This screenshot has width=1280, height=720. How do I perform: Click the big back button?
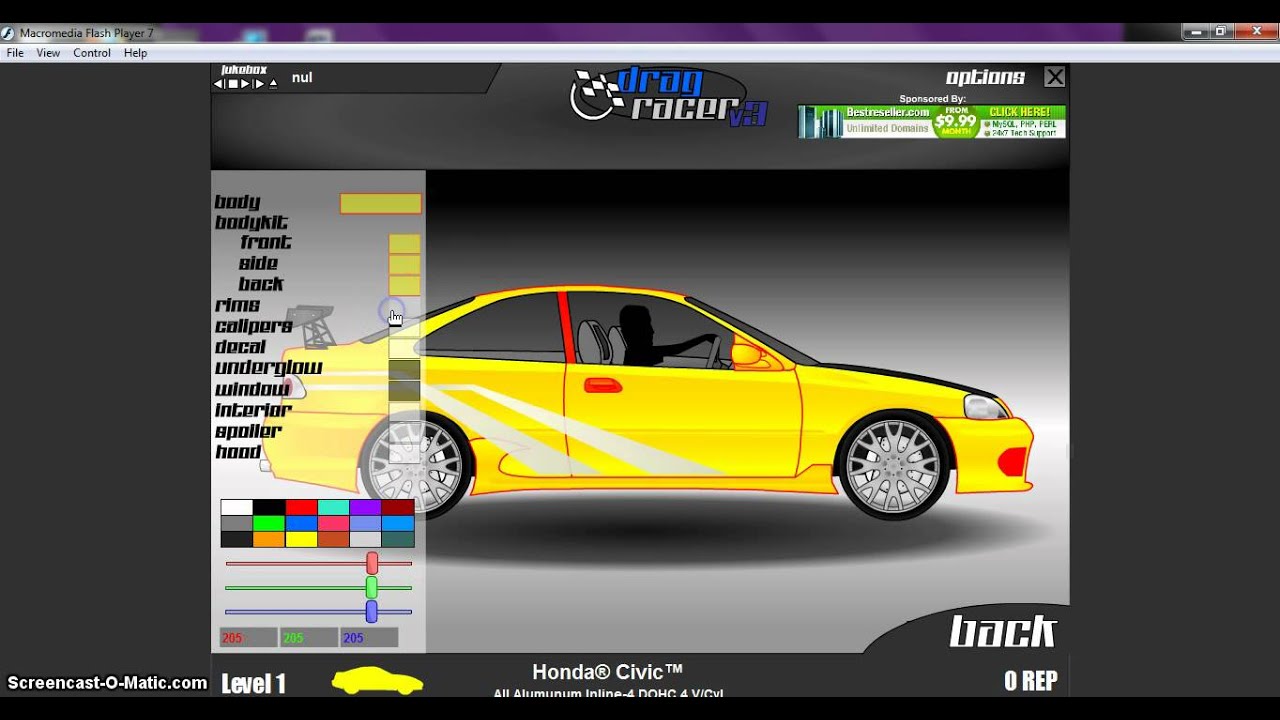[x=1002, y=632]
